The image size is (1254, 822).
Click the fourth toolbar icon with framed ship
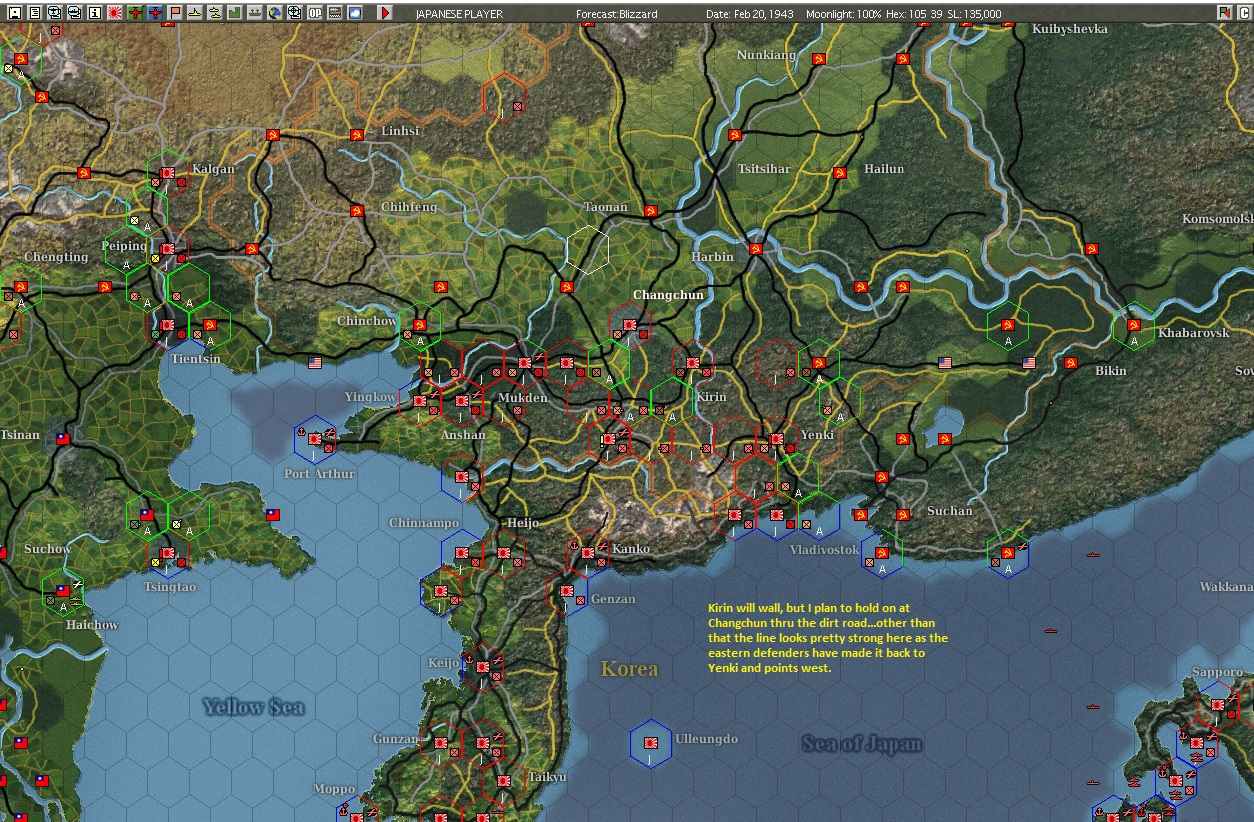tap(74, 13)
